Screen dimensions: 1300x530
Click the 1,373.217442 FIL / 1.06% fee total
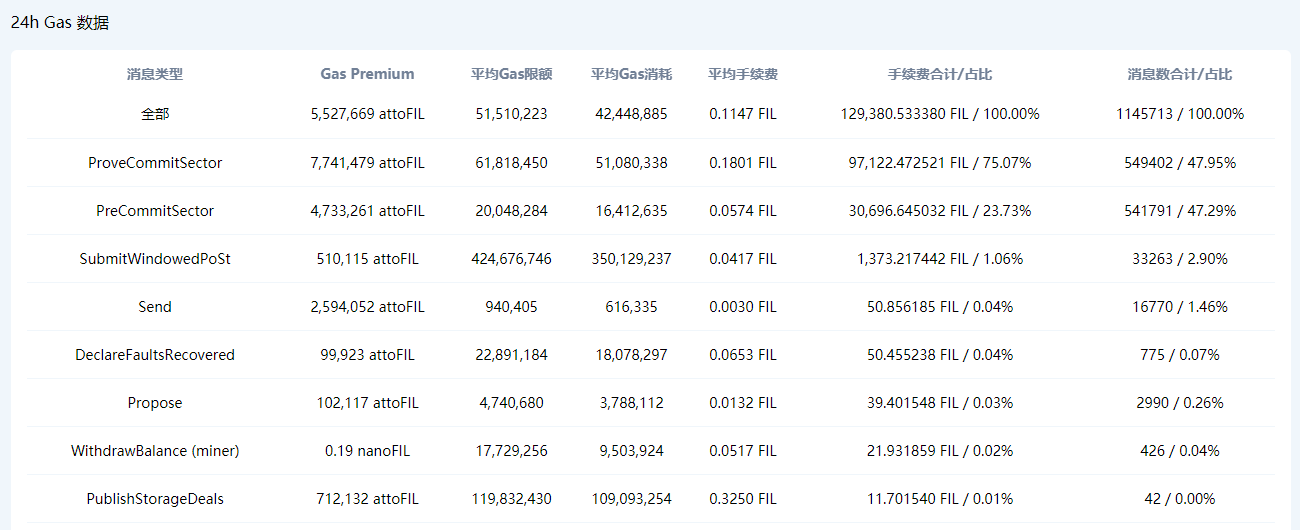click(940, 258)
